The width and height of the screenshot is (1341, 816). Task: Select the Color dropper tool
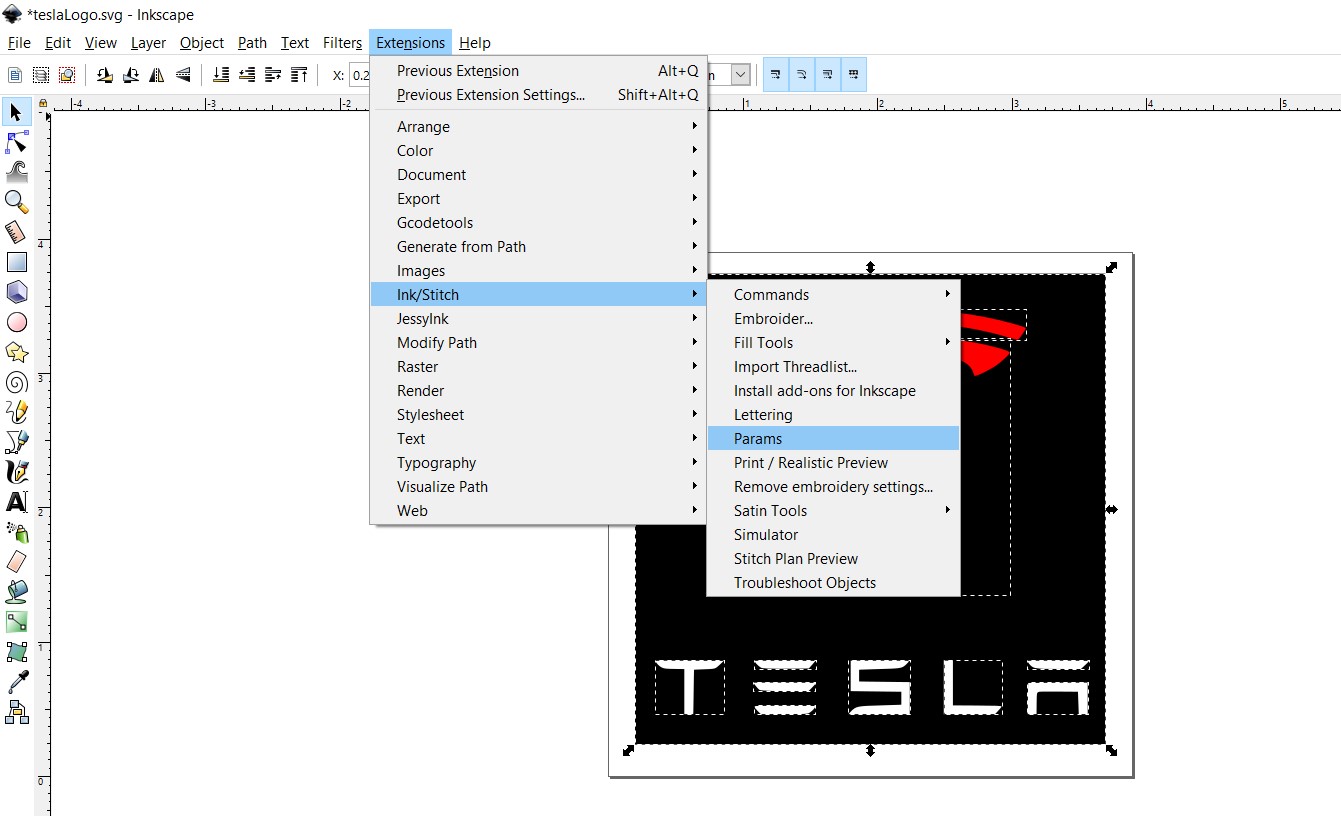click(16, 682)
